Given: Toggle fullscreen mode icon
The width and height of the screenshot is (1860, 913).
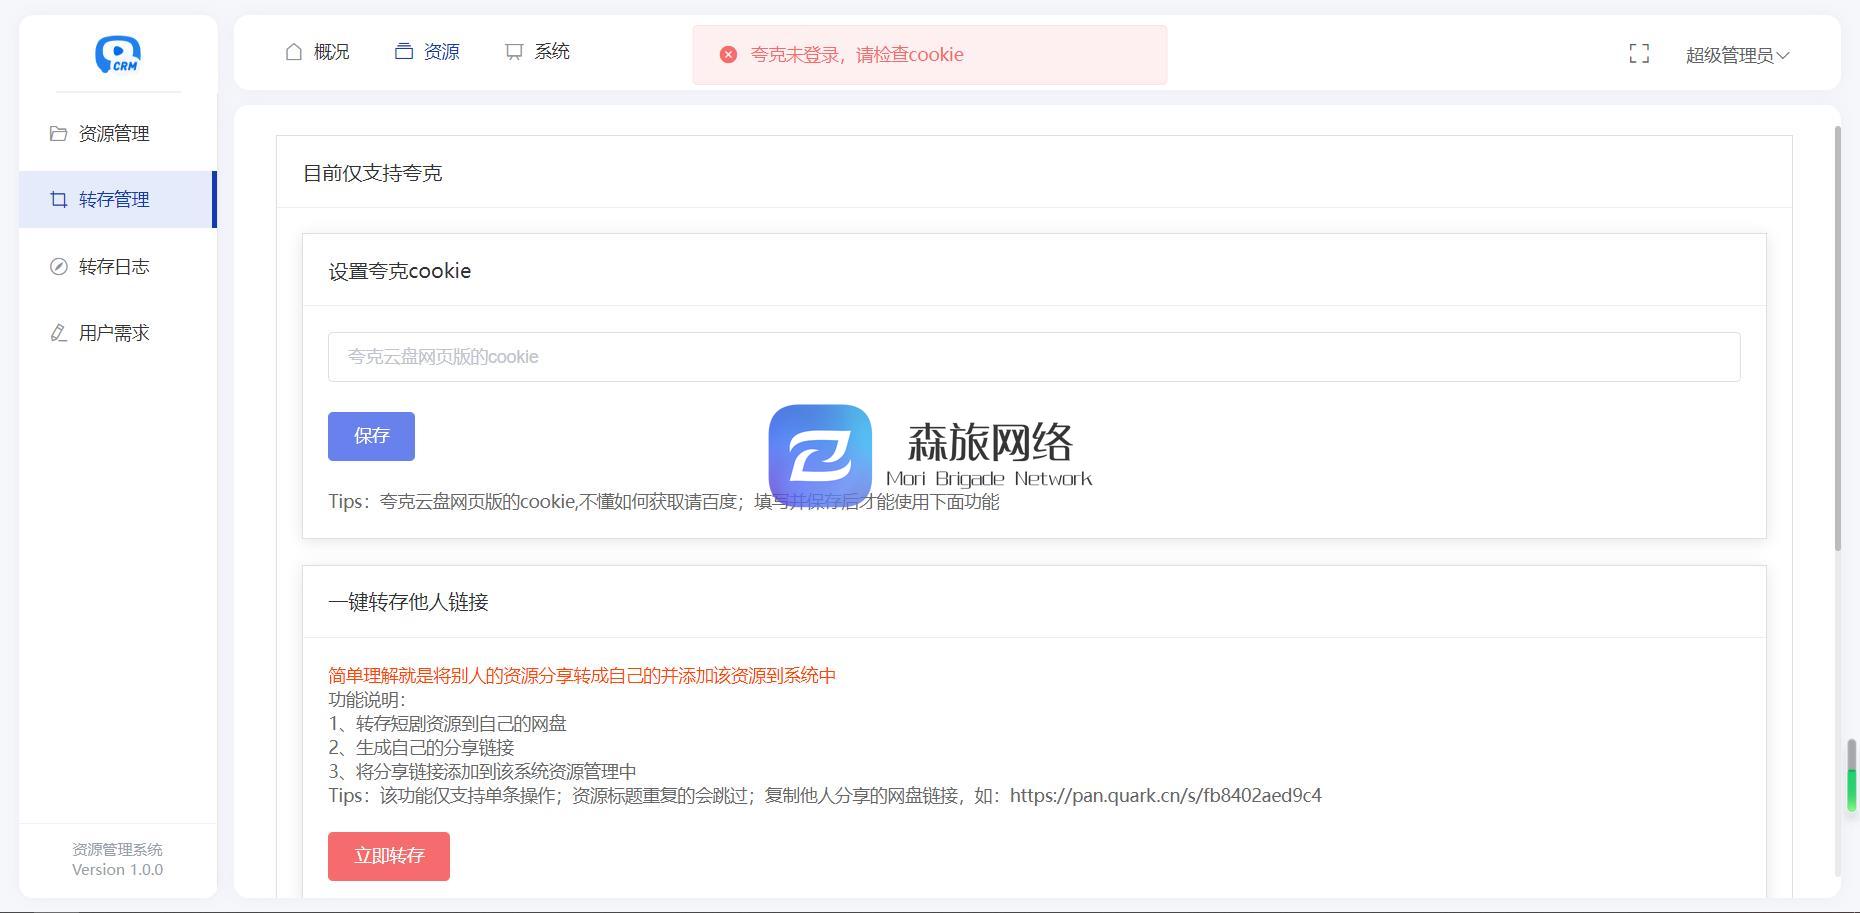Looking at the screenshot, I should tap(1639, 54).
